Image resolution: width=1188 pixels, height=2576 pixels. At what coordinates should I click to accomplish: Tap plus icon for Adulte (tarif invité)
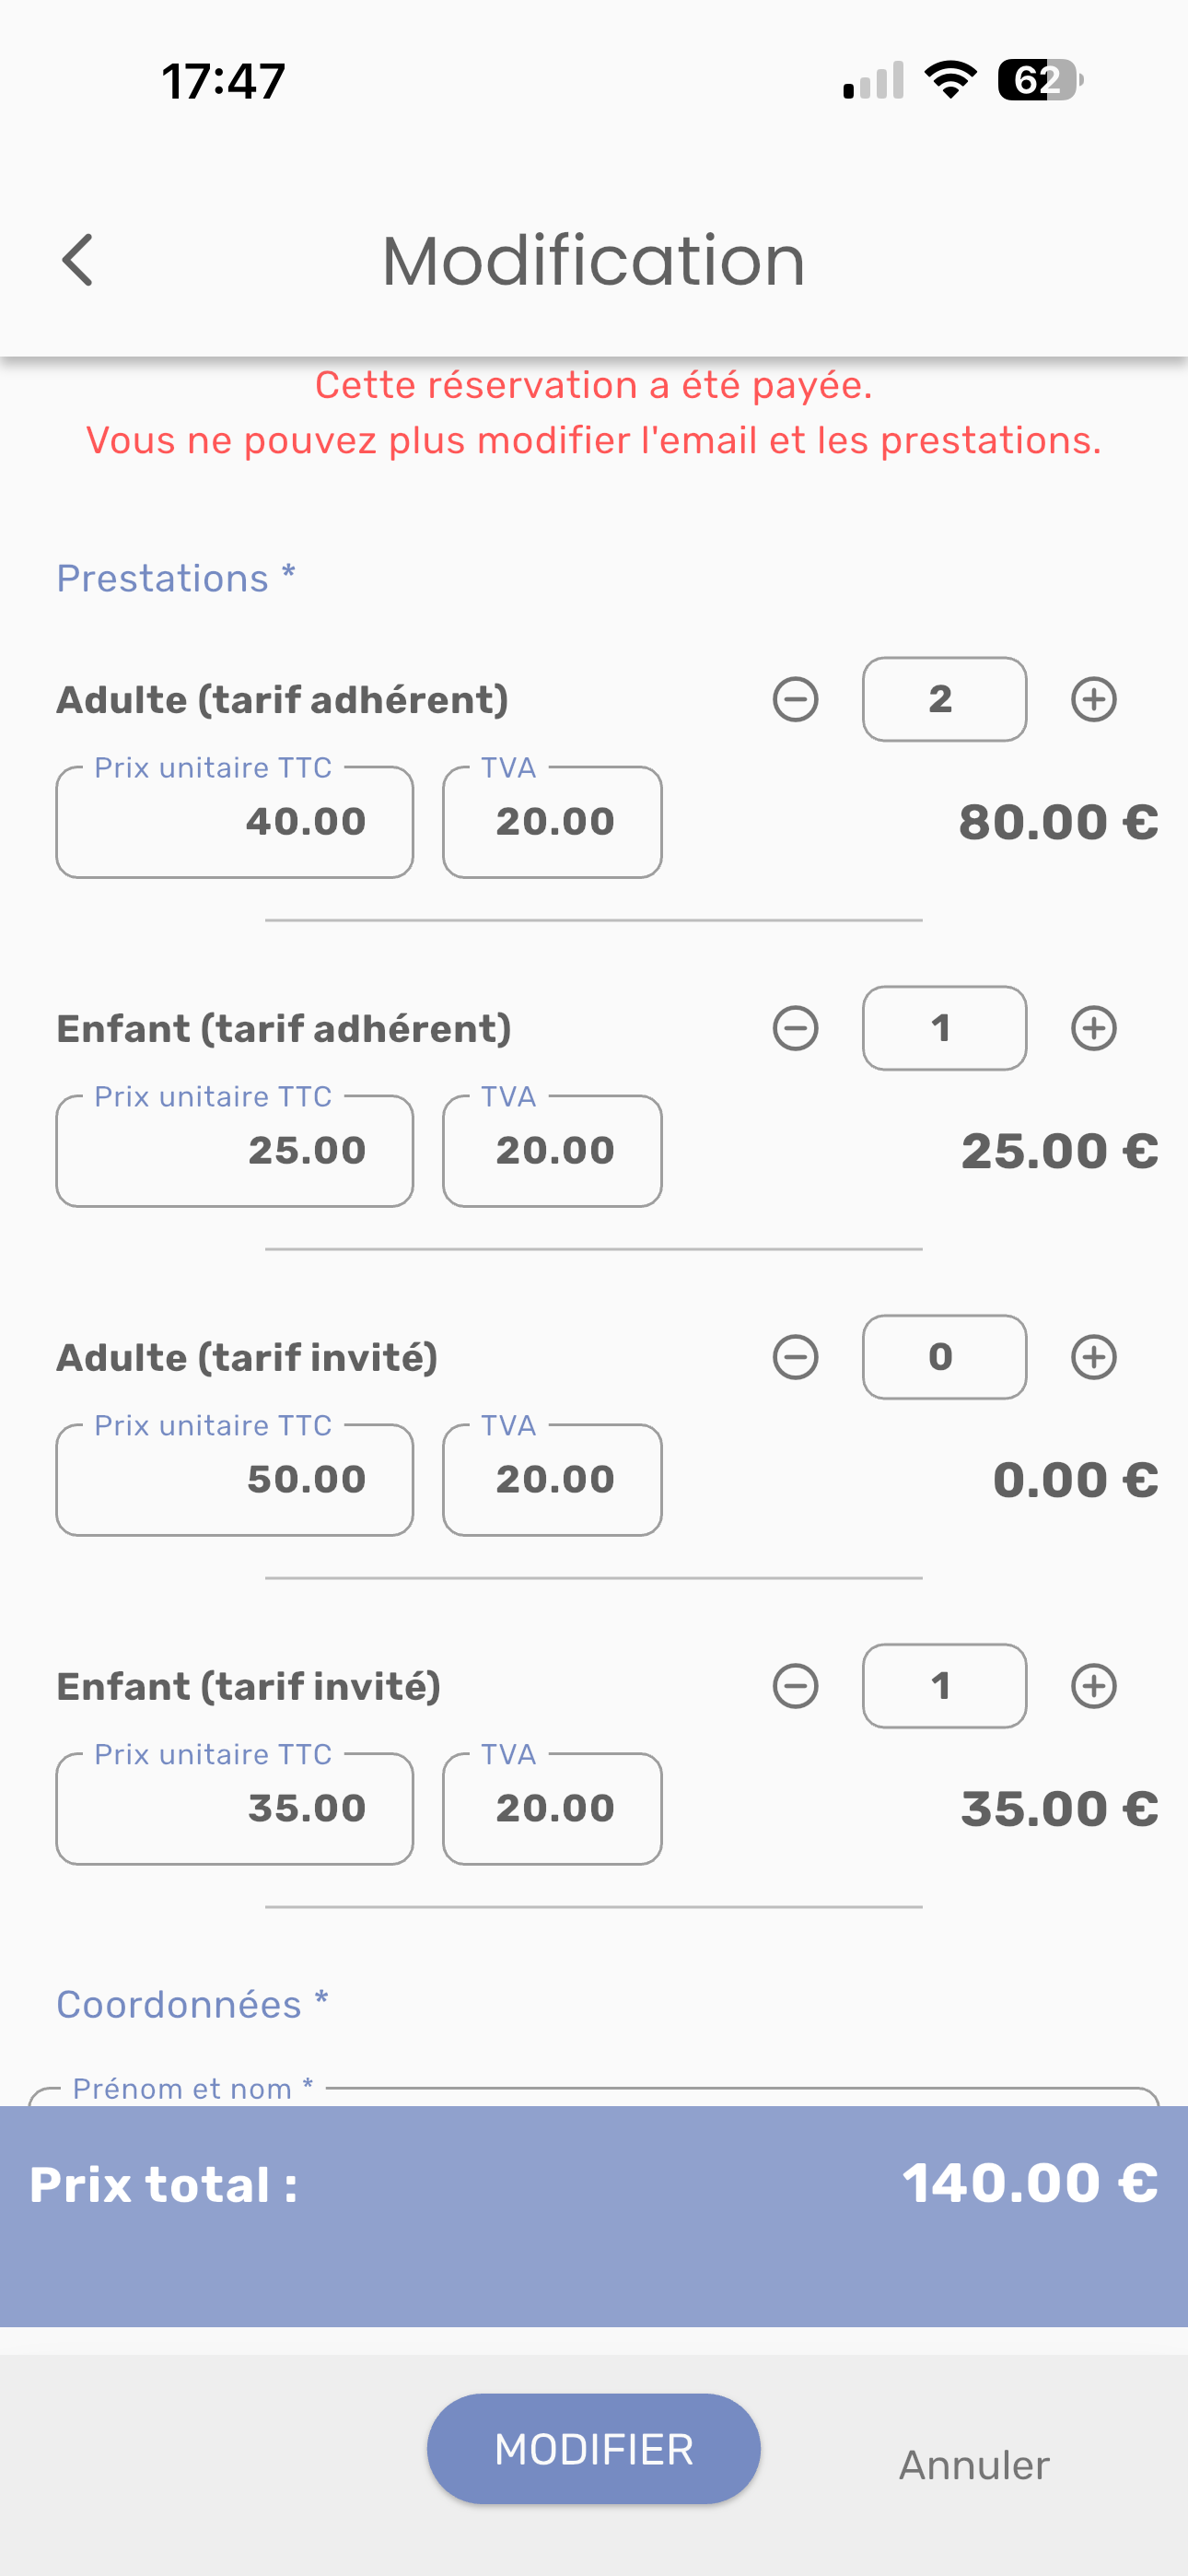pos(1093,1357)
